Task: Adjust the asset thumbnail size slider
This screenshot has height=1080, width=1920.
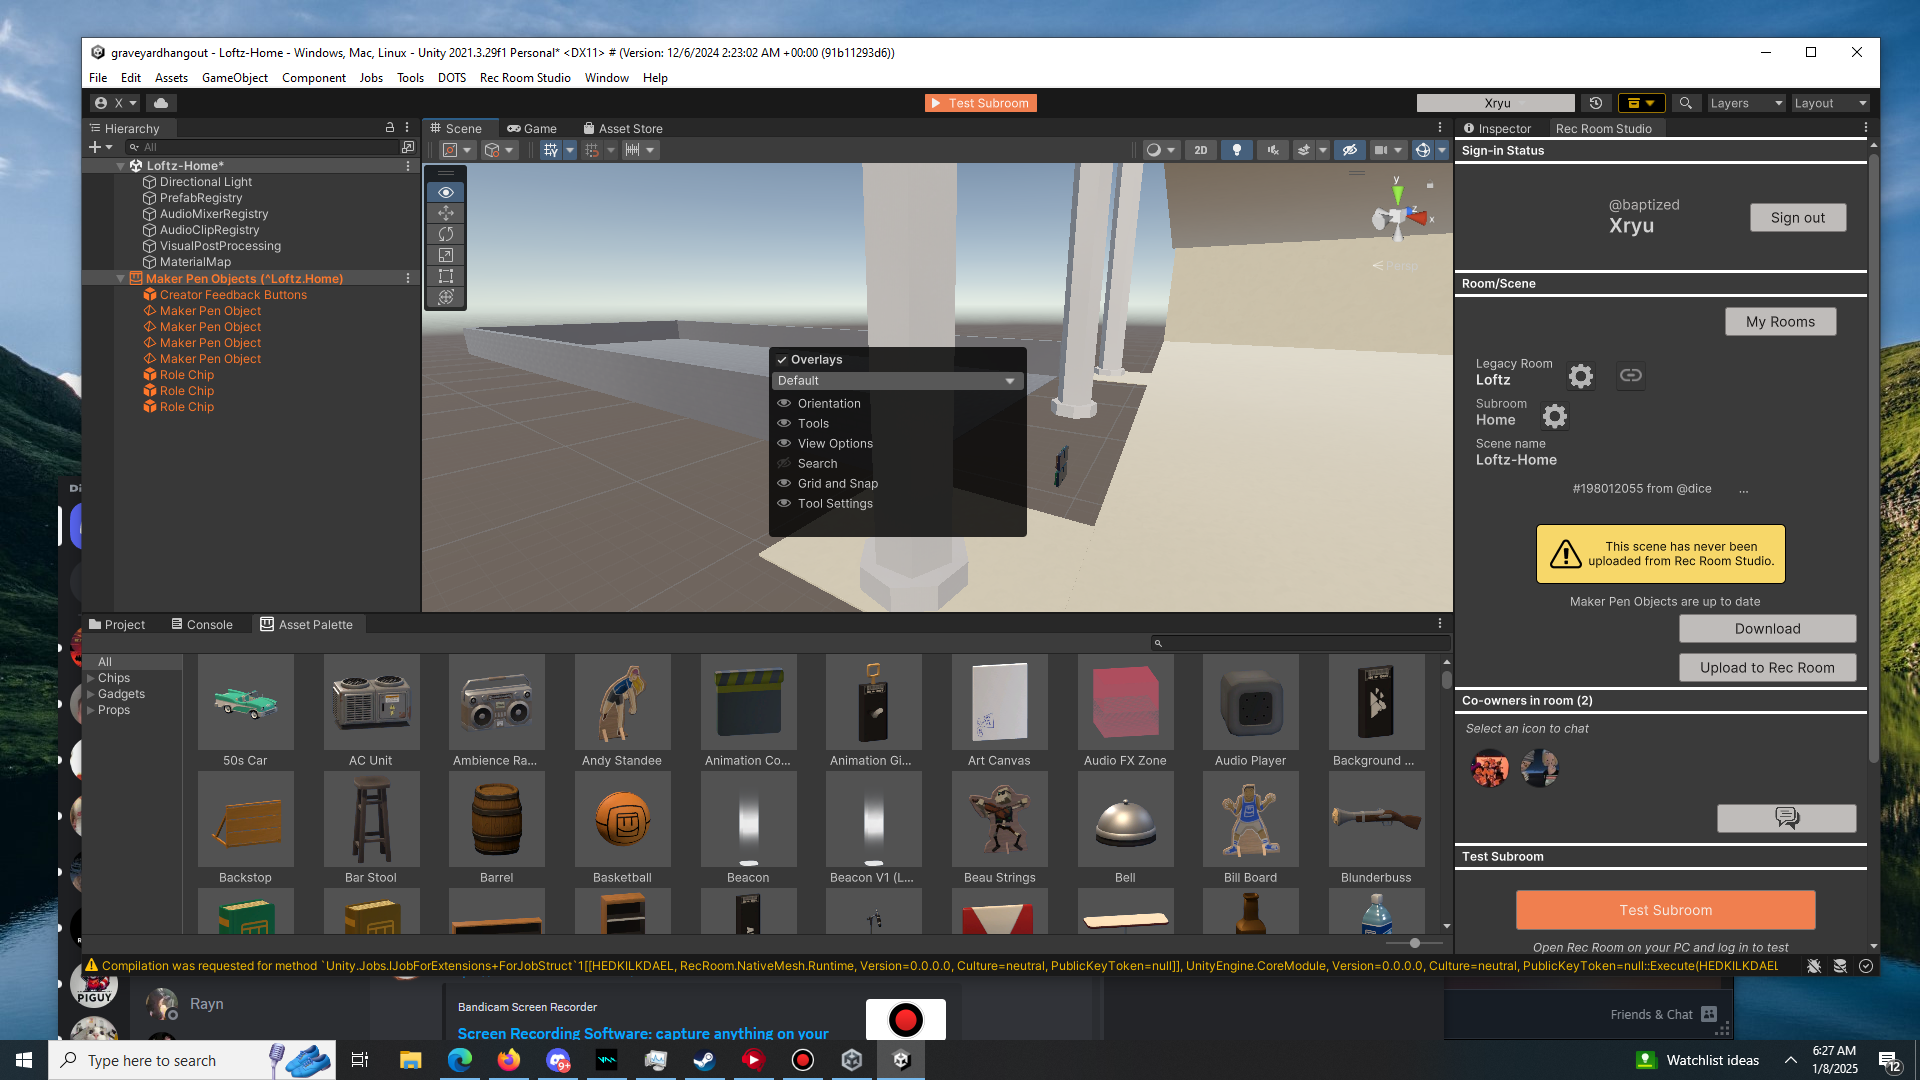Action: [1414, 943]
